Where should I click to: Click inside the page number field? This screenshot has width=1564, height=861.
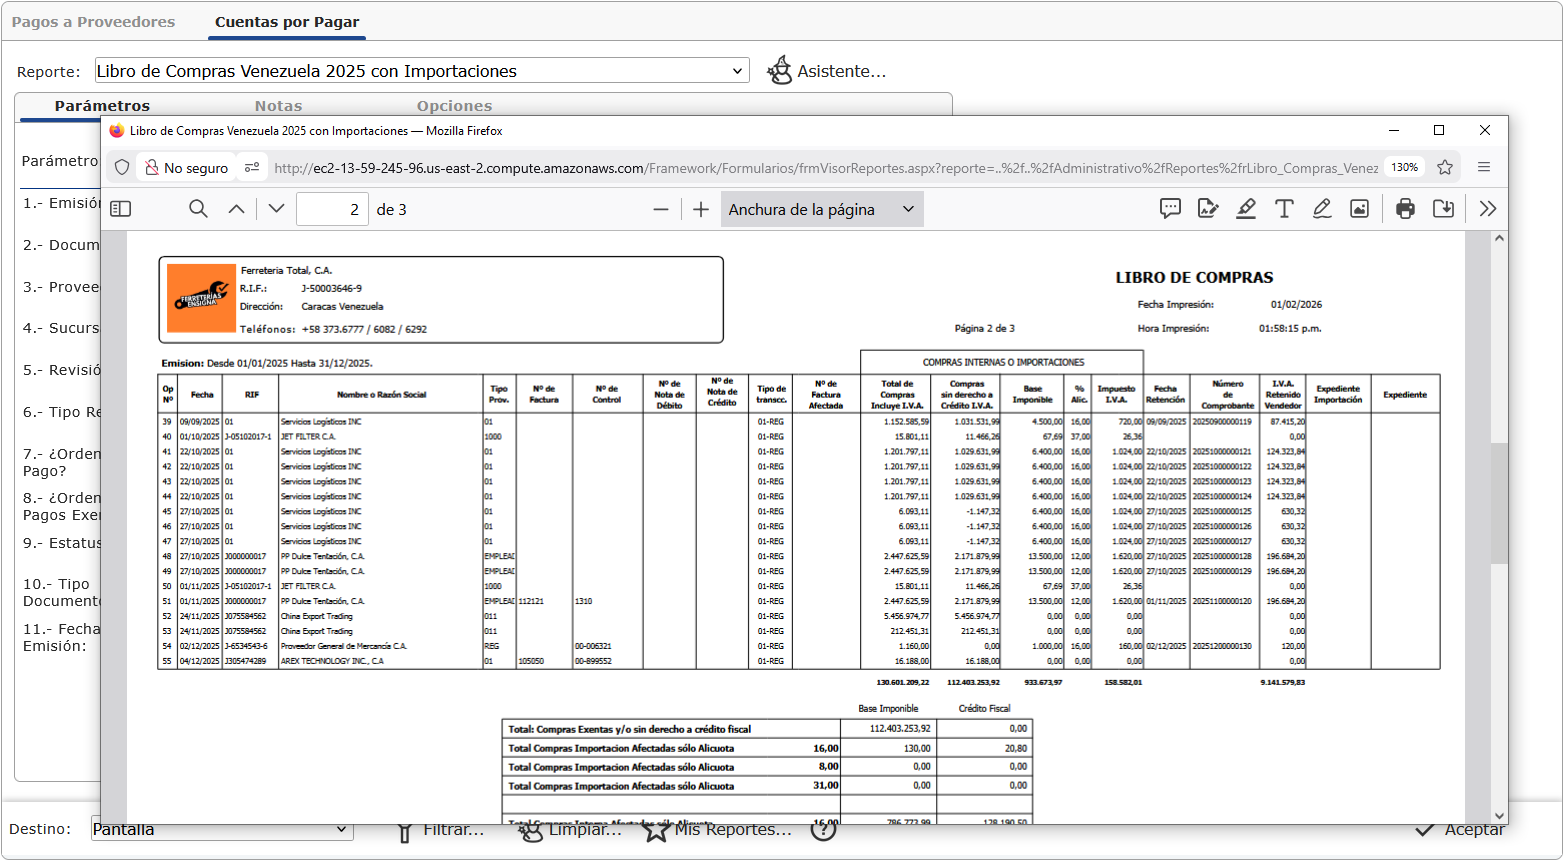332,208
